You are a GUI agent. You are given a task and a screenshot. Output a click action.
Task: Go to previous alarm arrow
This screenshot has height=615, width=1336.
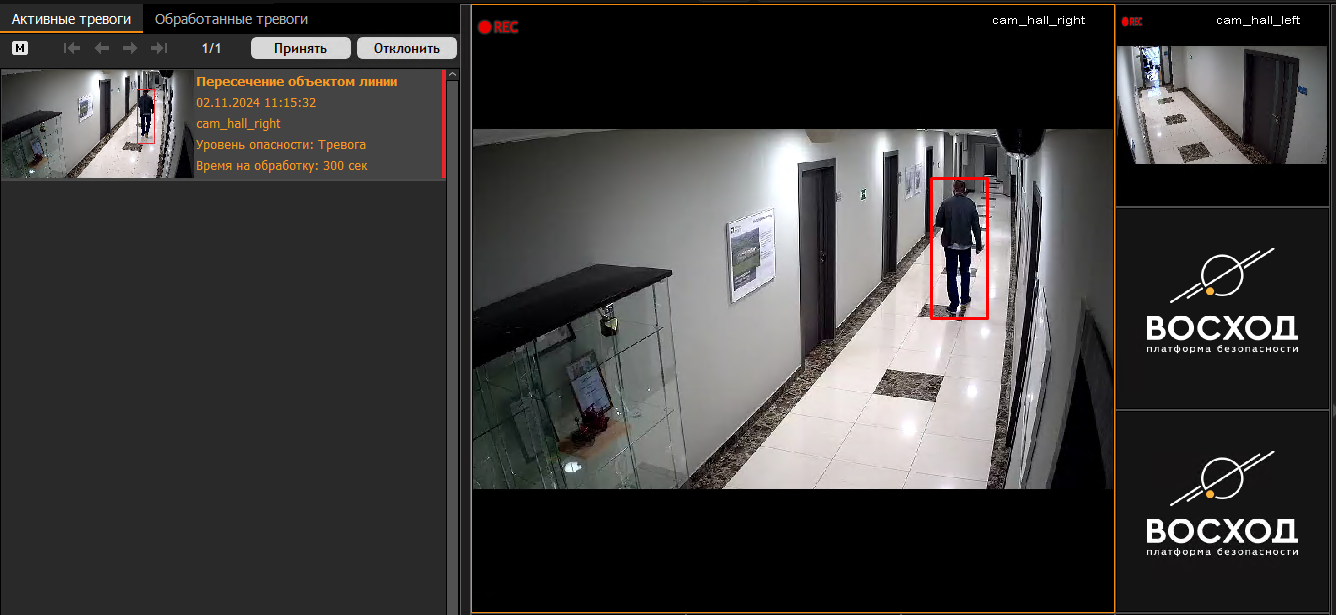tap(101, 48)
